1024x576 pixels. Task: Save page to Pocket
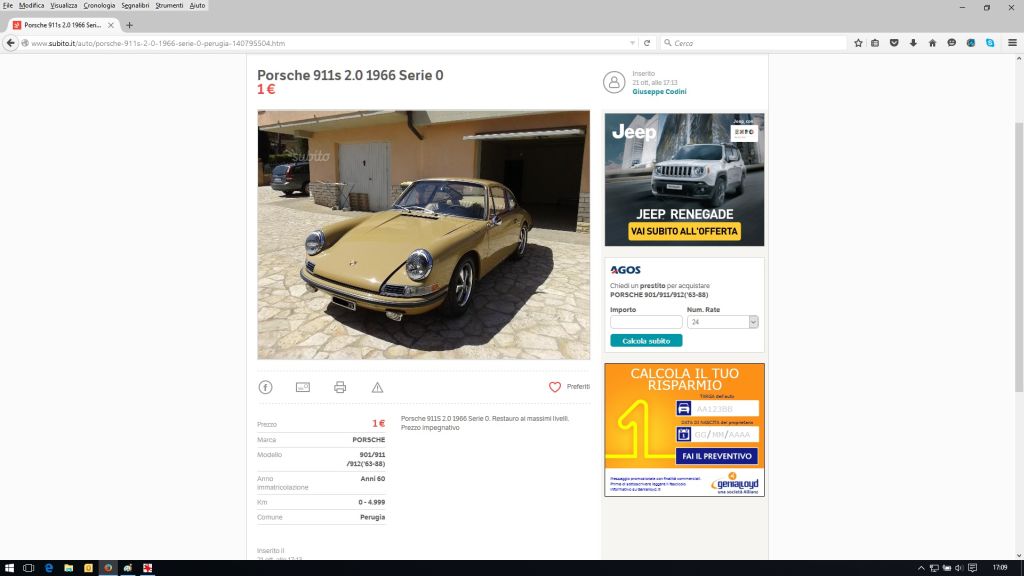pos(894,43)
